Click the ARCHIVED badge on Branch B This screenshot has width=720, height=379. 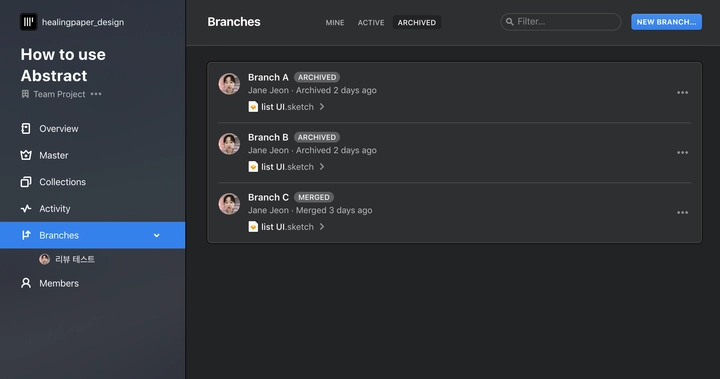click(317, 137)
